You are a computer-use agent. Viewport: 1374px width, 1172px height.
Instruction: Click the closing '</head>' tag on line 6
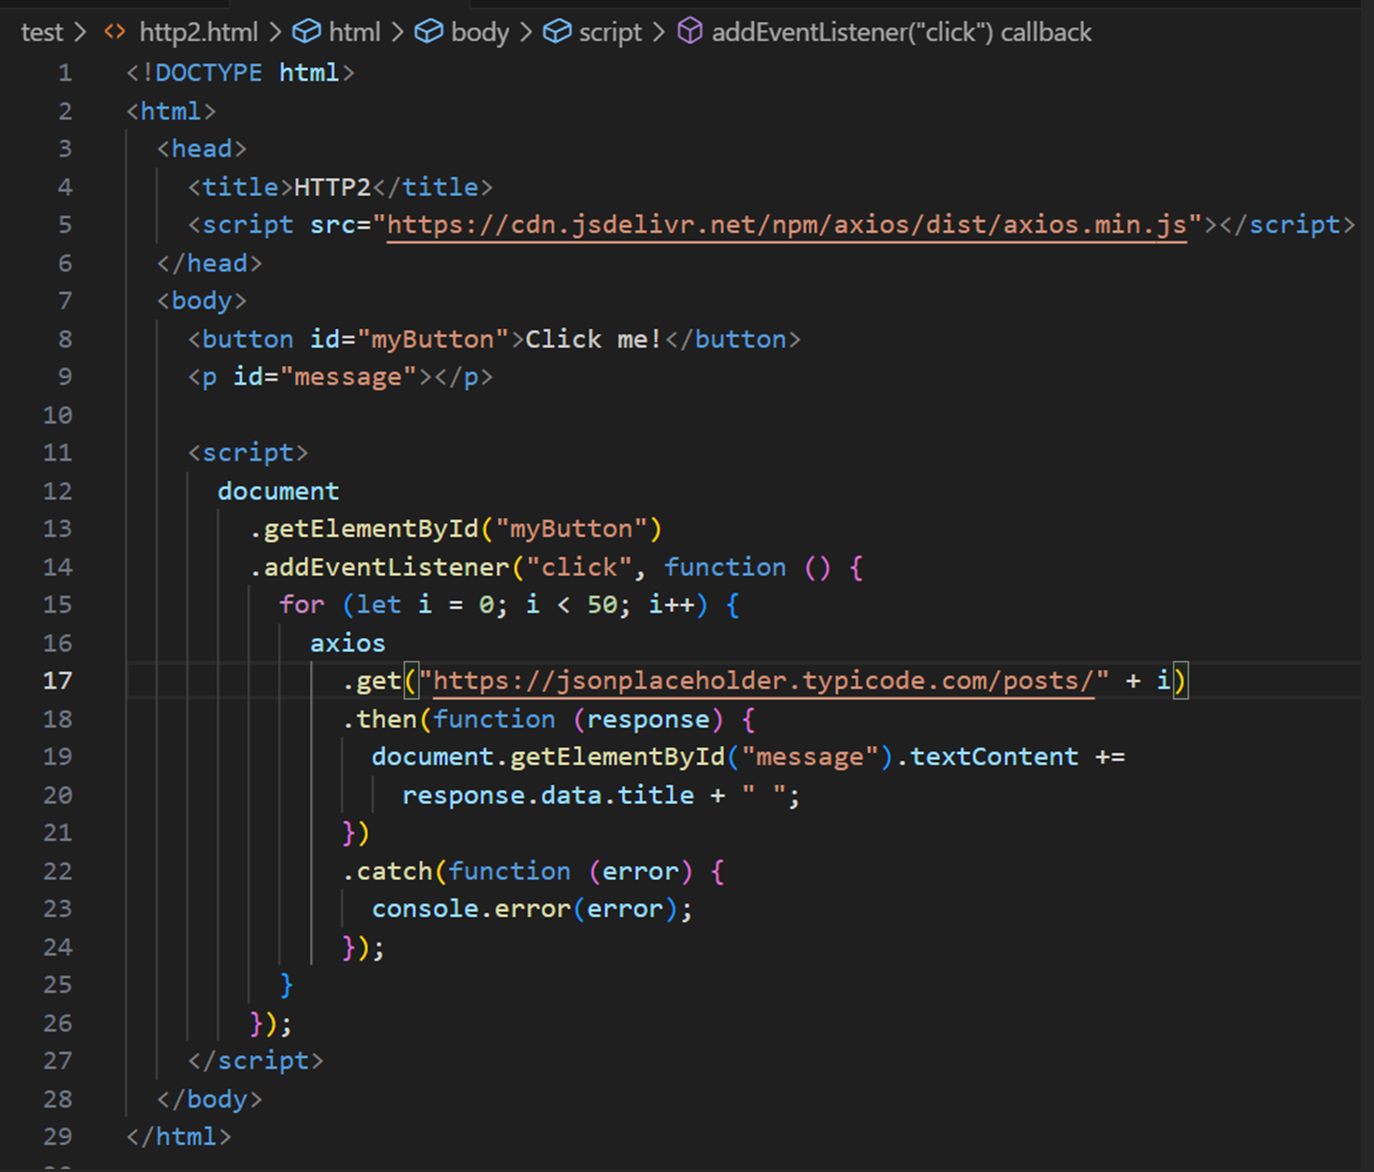[210, 263]
